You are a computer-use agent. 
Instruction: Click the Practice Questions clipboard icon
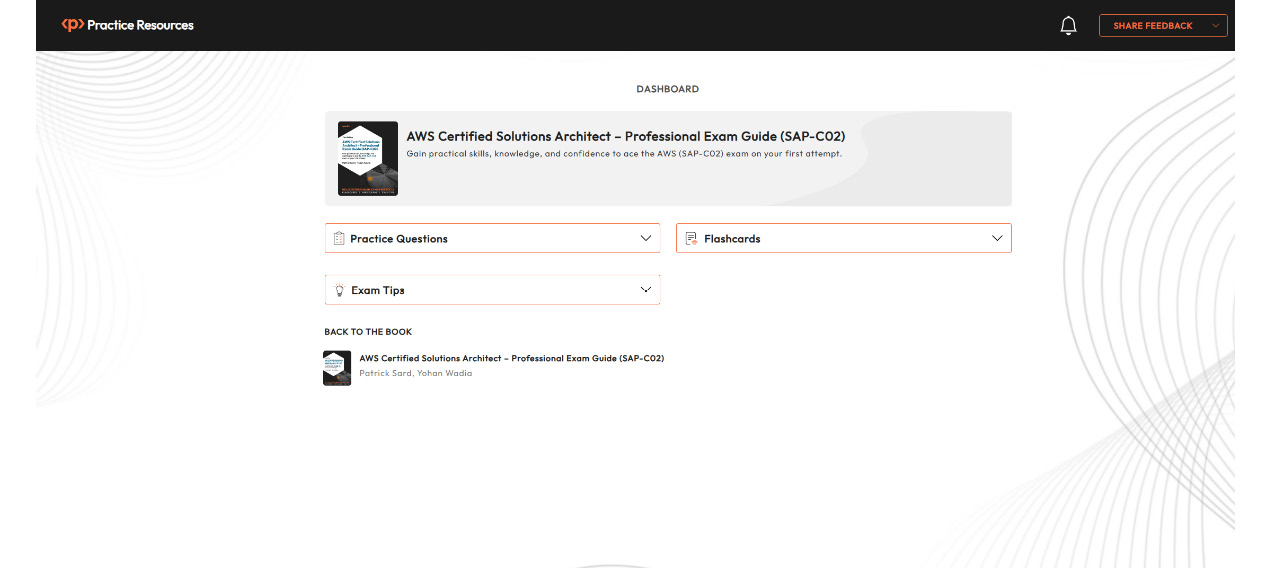click(x=339, y=238)
